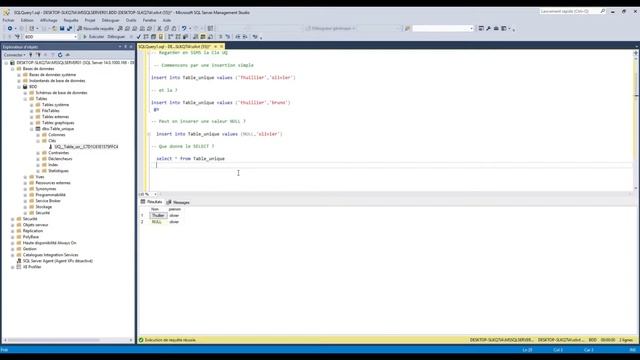Click the comment selection icon in SQL toolbar

[220, 37]
